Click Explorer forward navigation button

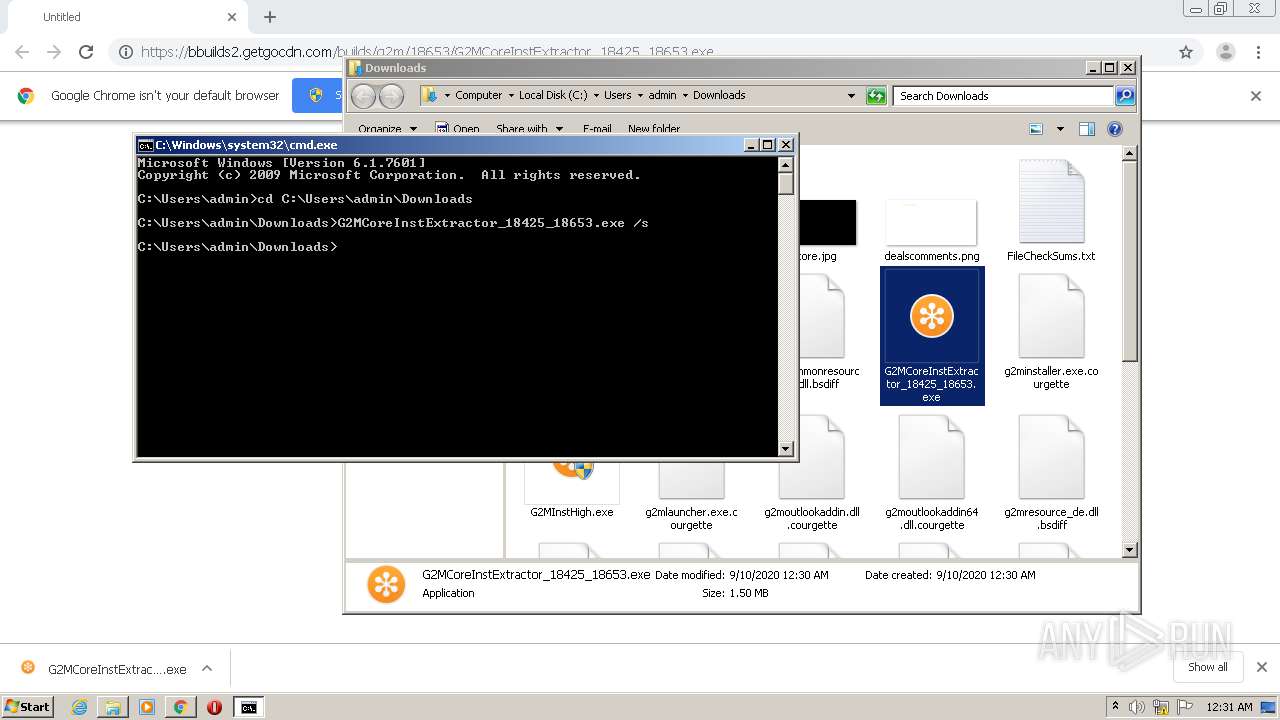392,96
